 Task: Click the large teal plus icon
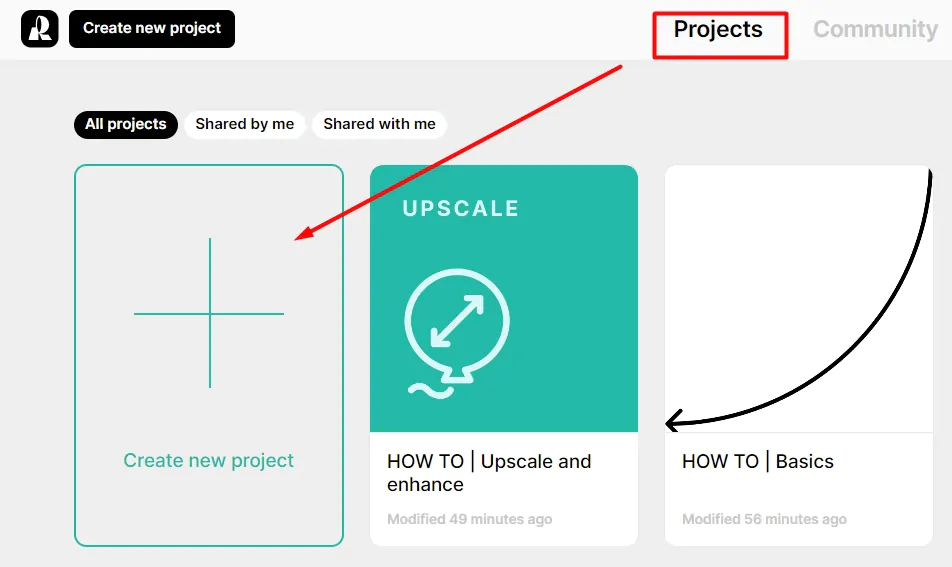pos(209,313)
